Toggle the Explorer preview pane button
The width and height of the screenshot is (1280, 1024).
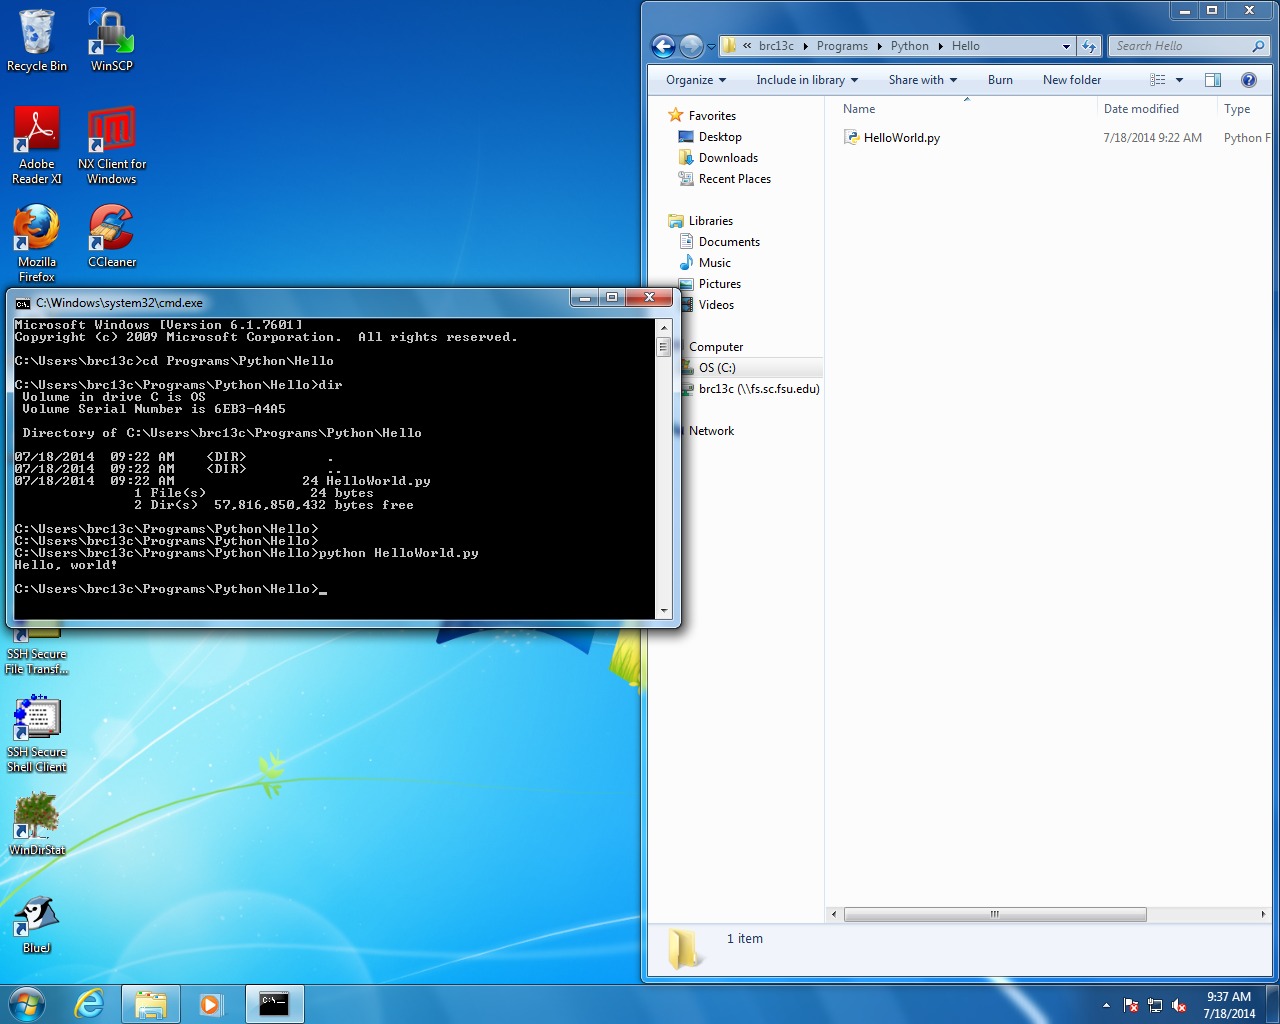tap(1213, 80)
